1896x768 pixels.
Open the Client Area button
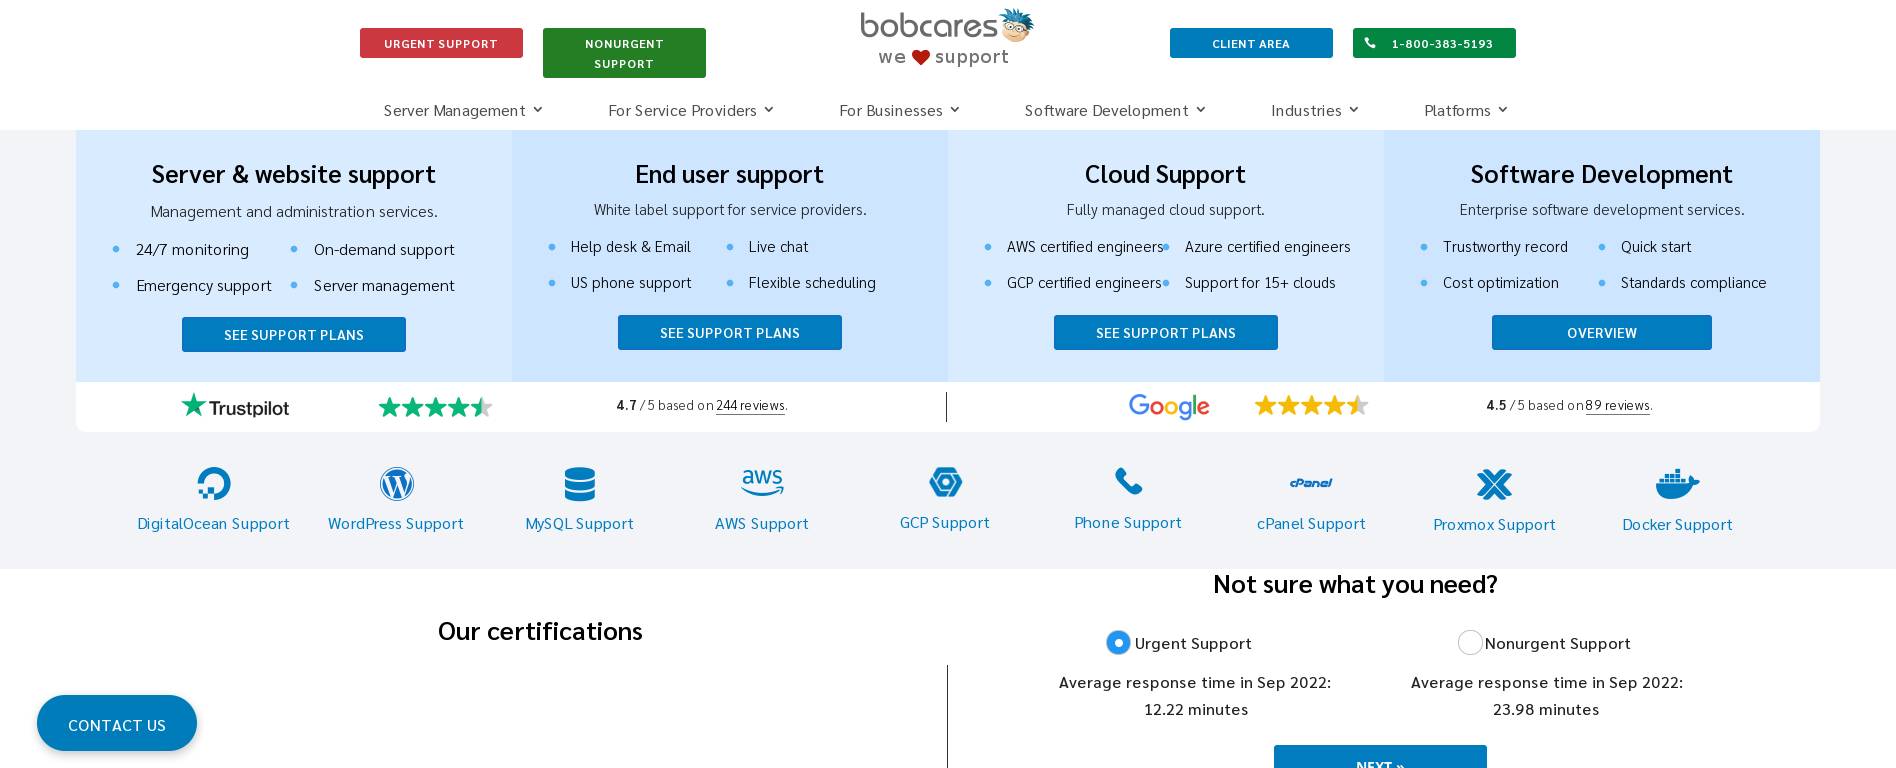click(x=1251, y=43)
